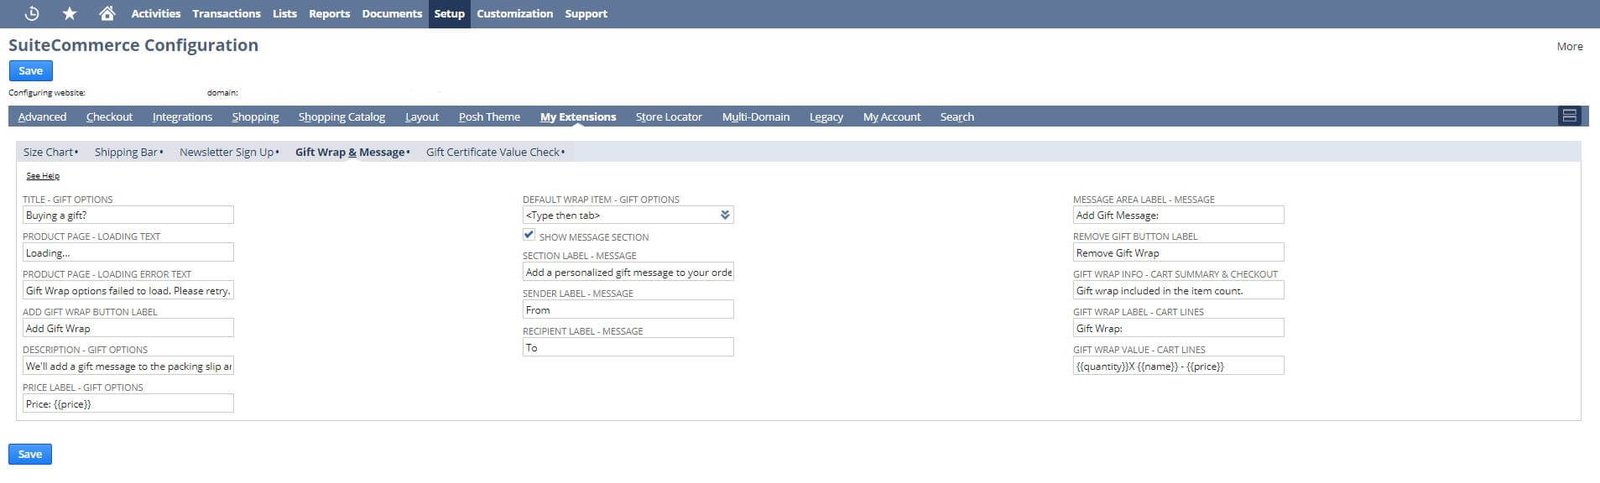Click the bottom Save button
This screenshot has width=1600, height=483.
(x=30, y=454)
